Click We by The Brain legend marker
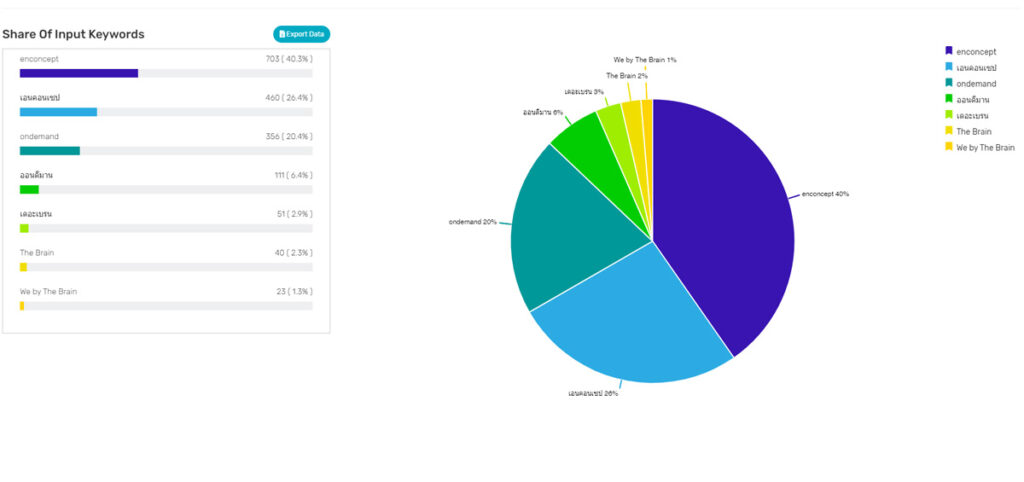 click(949, 146)
